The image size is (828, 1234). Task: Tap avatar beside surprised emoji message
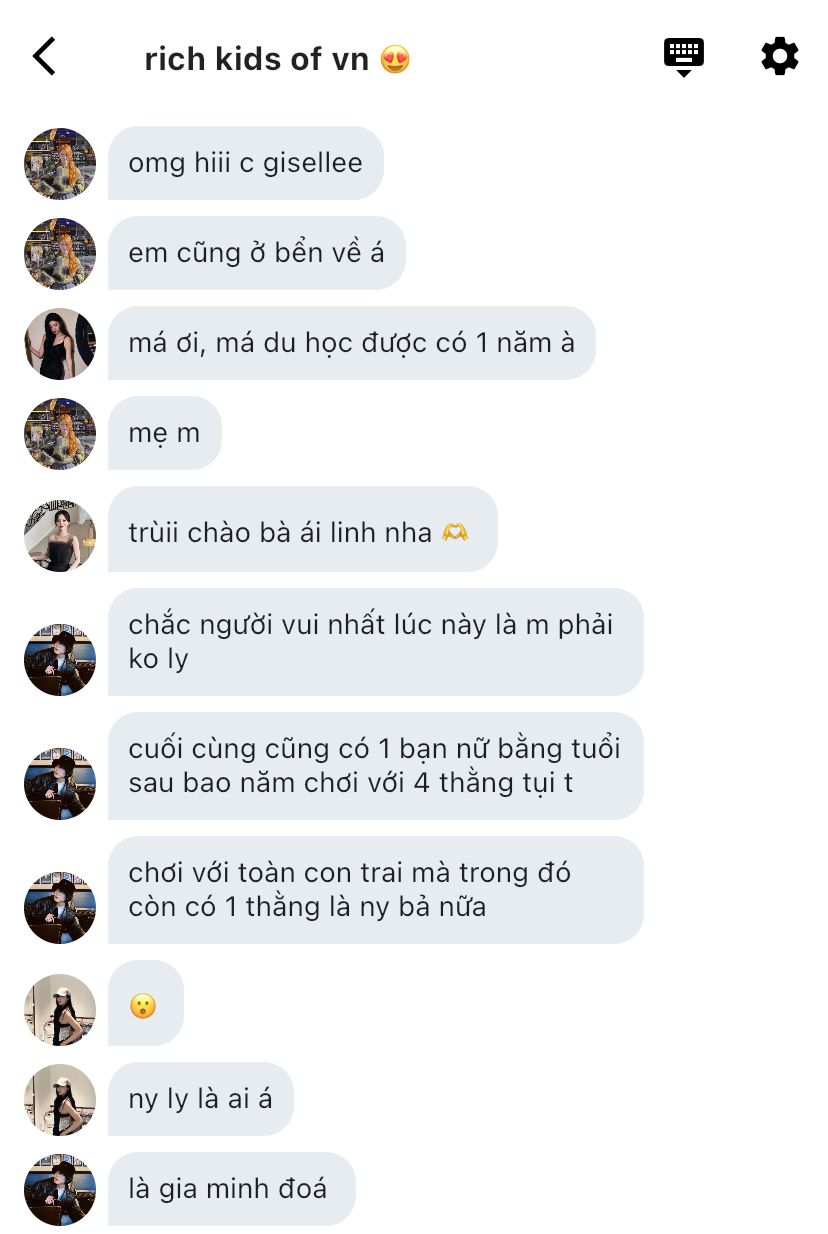(60, 1010)
